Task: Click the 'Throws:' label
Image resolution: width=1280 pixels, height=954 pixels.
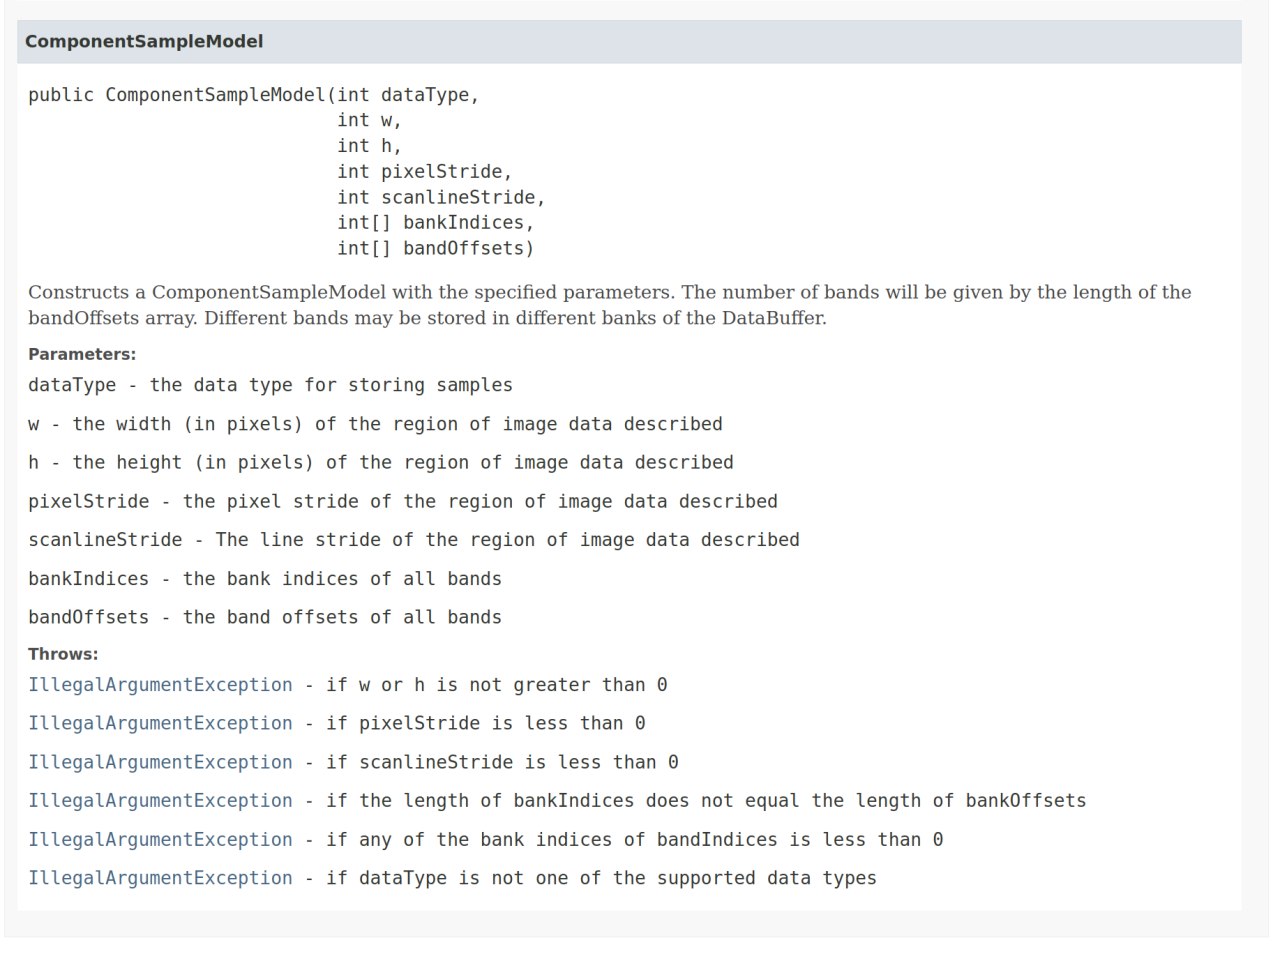Action: point(63,654)
